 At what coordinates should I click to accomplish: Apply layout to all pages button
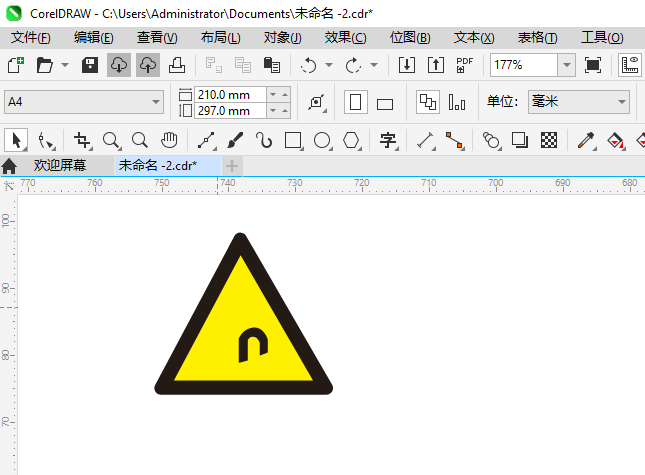(x=428, y=102)
